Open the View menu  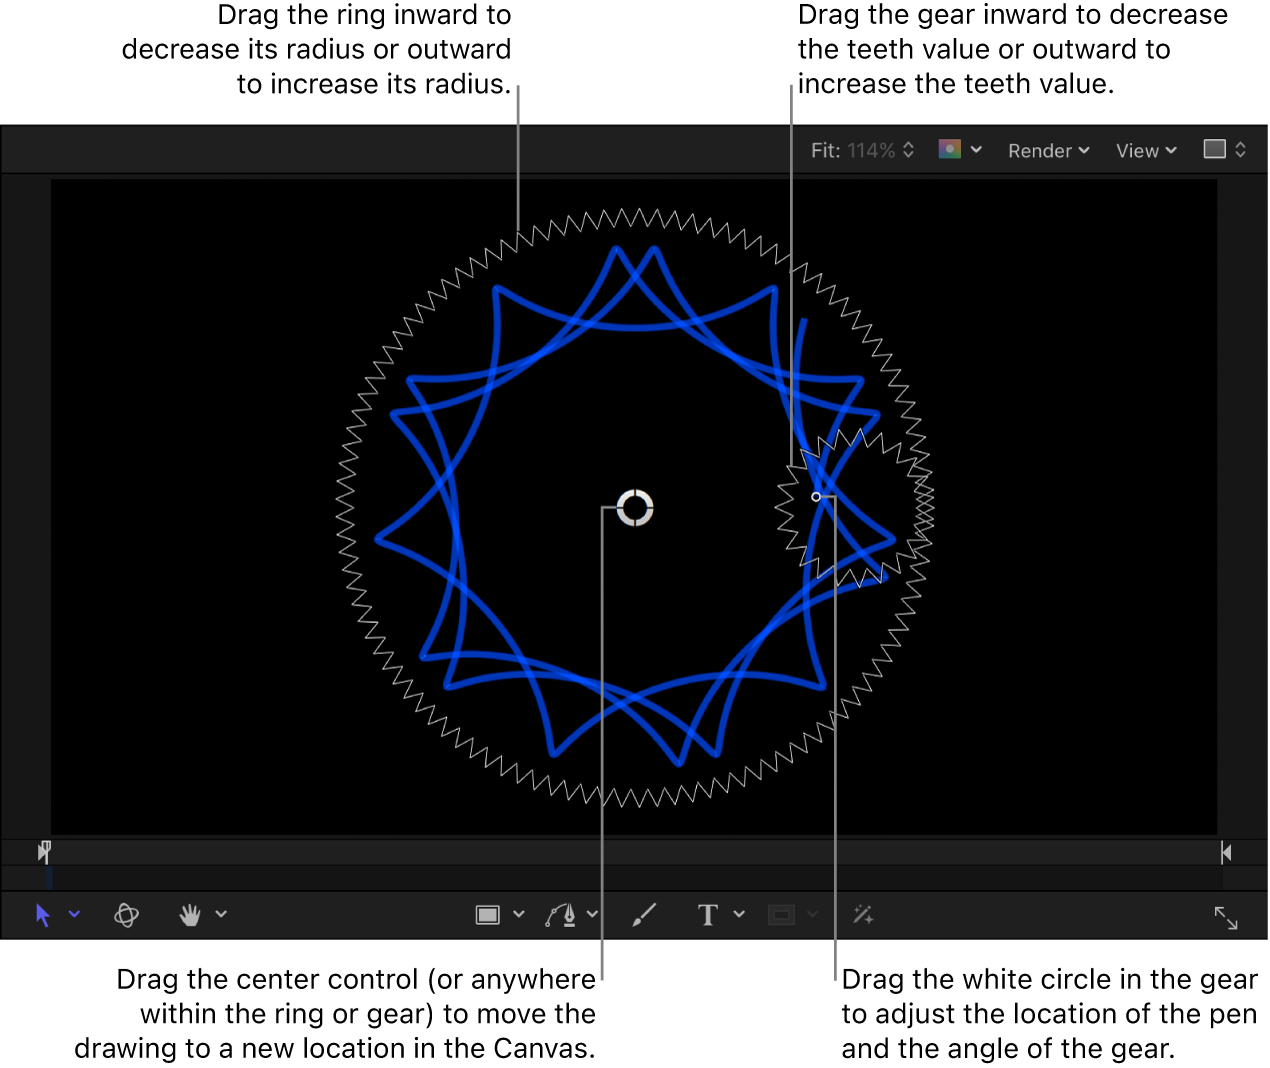(x=1145, y=150)
